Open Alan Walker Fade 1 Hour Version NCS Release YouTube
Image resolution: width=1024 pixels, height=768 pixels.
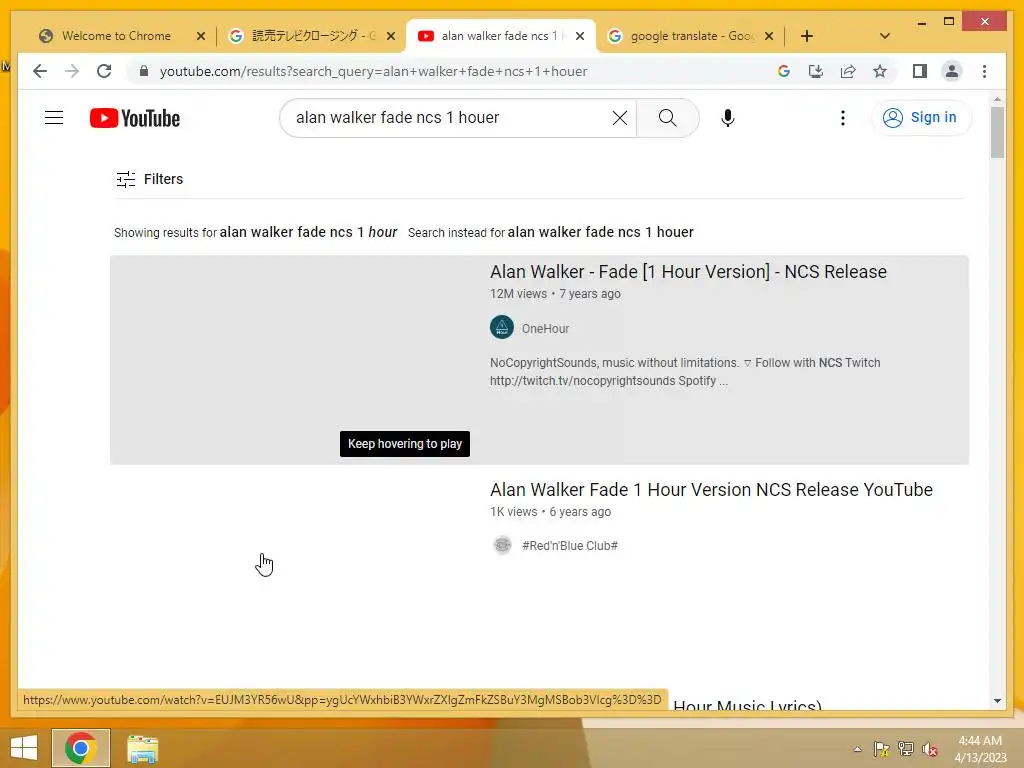tap(711, 490)
